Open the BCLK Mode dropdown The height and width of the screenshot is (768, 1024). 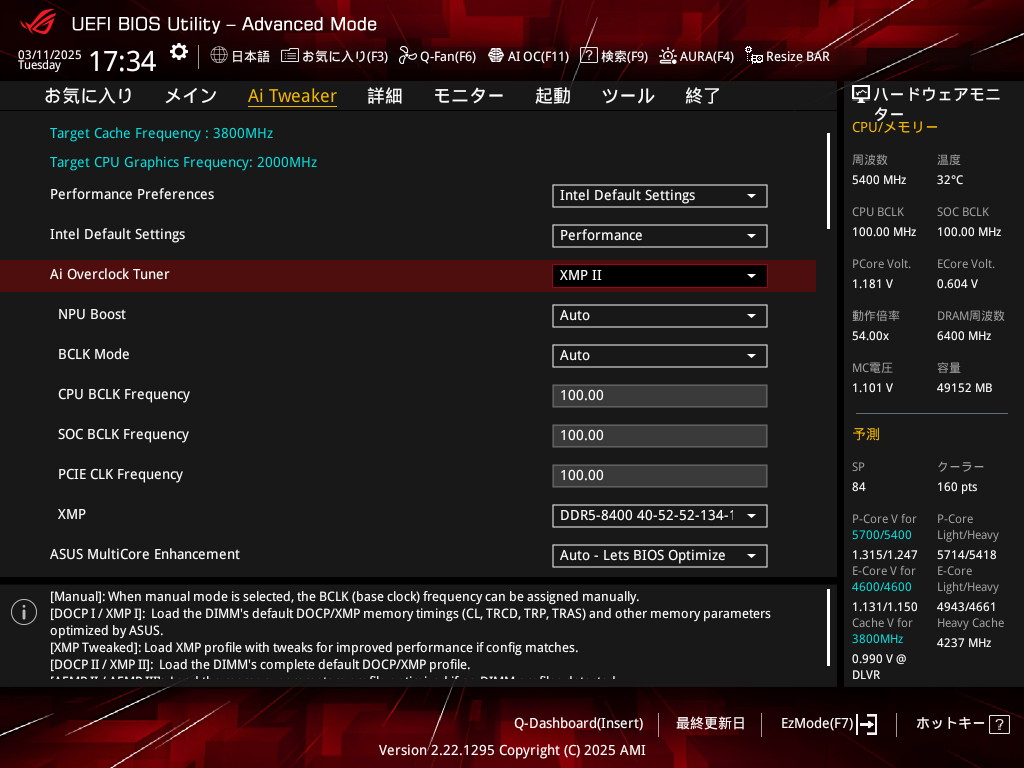(660, 355)
